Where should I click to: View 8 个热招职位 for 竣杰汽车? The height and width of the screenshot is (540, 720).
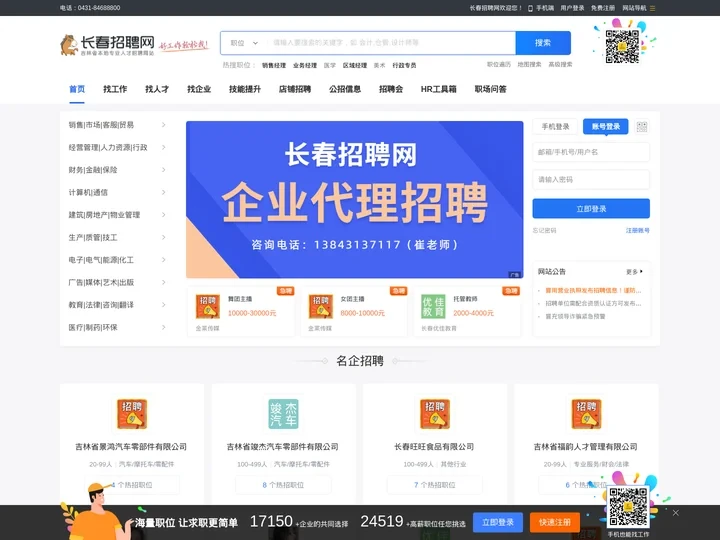click(283, 485)
